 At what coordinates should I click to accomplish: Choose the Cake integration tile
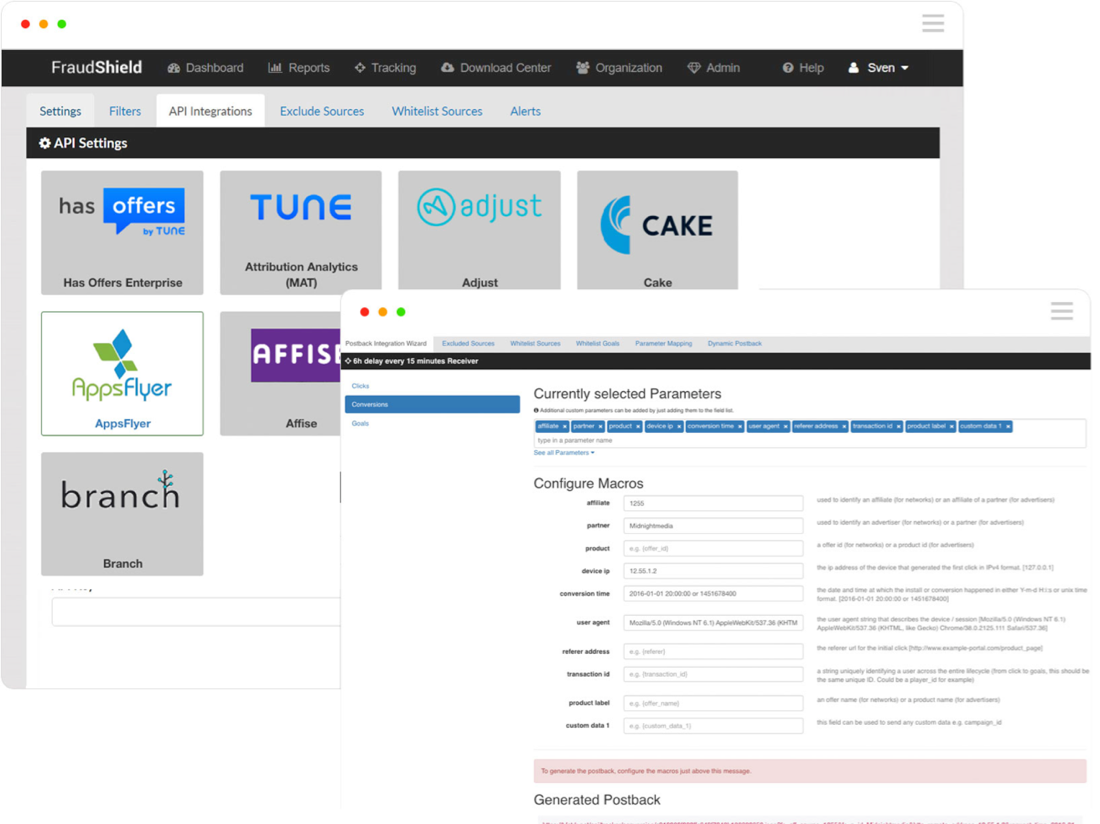(x=657, y=230)
